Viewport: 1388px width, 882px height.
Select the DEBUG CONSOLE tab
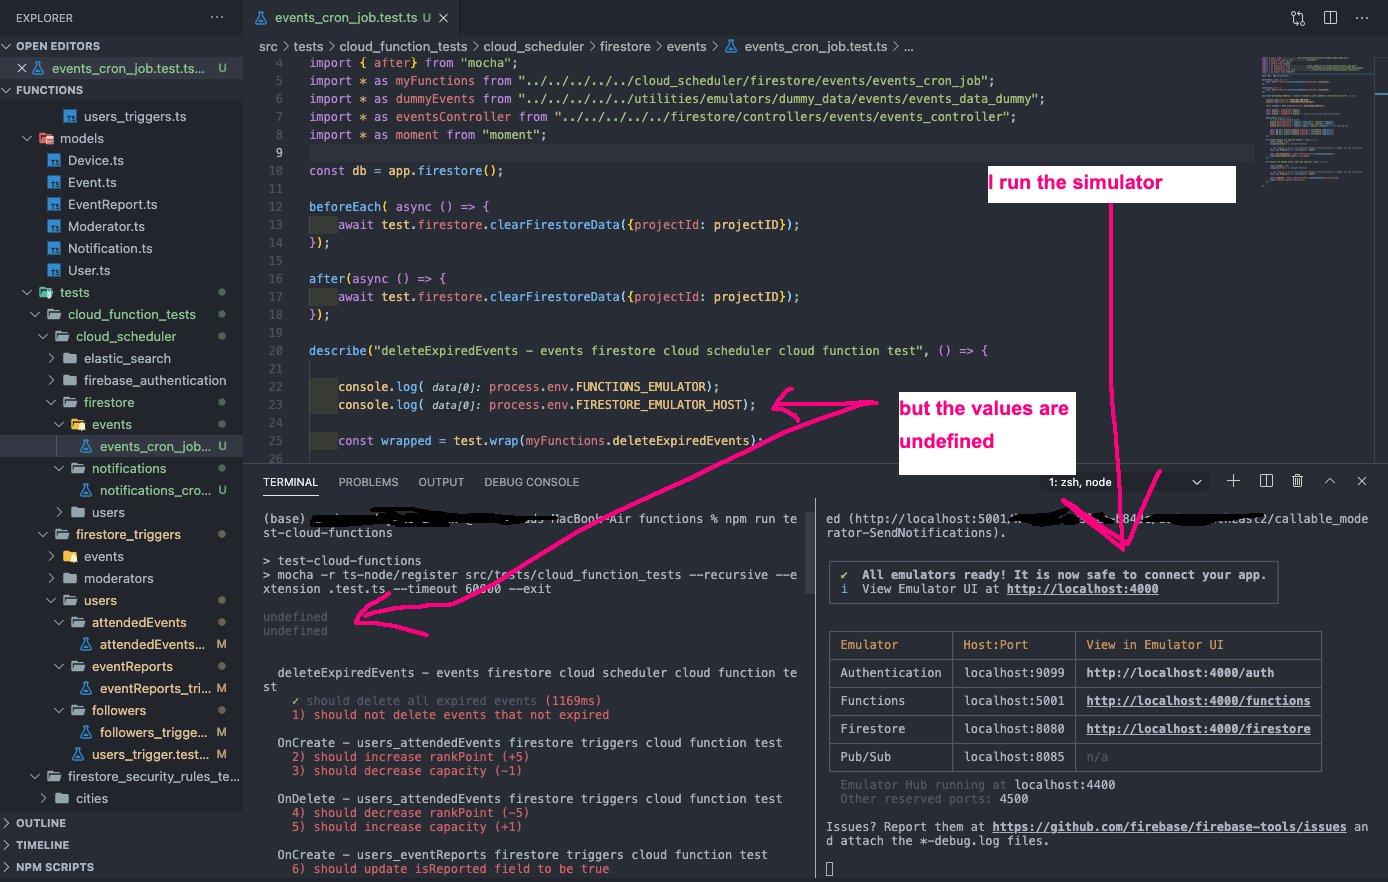tap(531, 482)
